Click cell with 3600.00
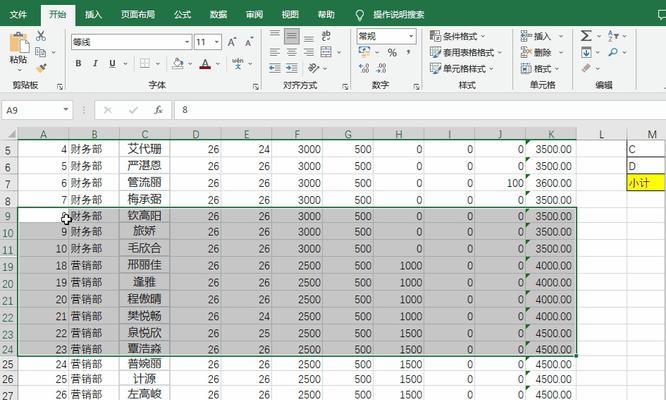Image resolution: width=666 pixels, height=400 pixels. pos(553,183)
